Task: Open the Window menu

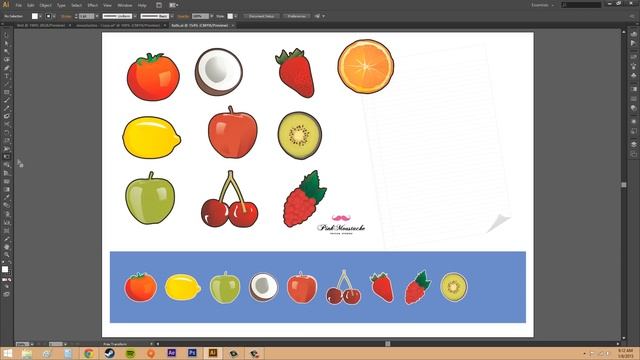Action: pos(124,5)
